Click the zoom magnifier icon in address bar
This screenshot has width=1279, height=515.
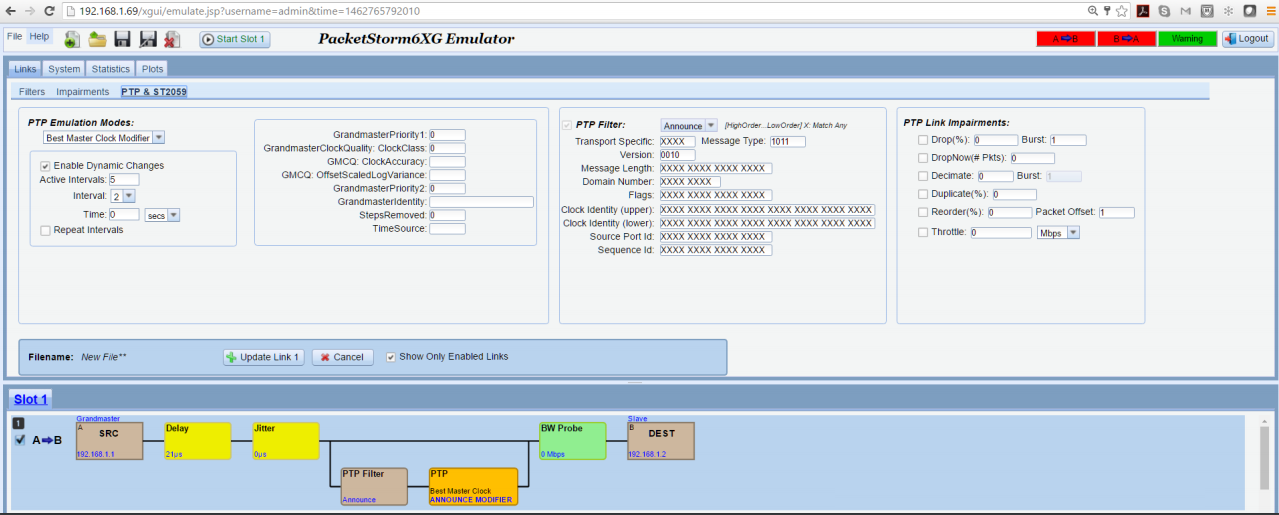pos(1093,11)
